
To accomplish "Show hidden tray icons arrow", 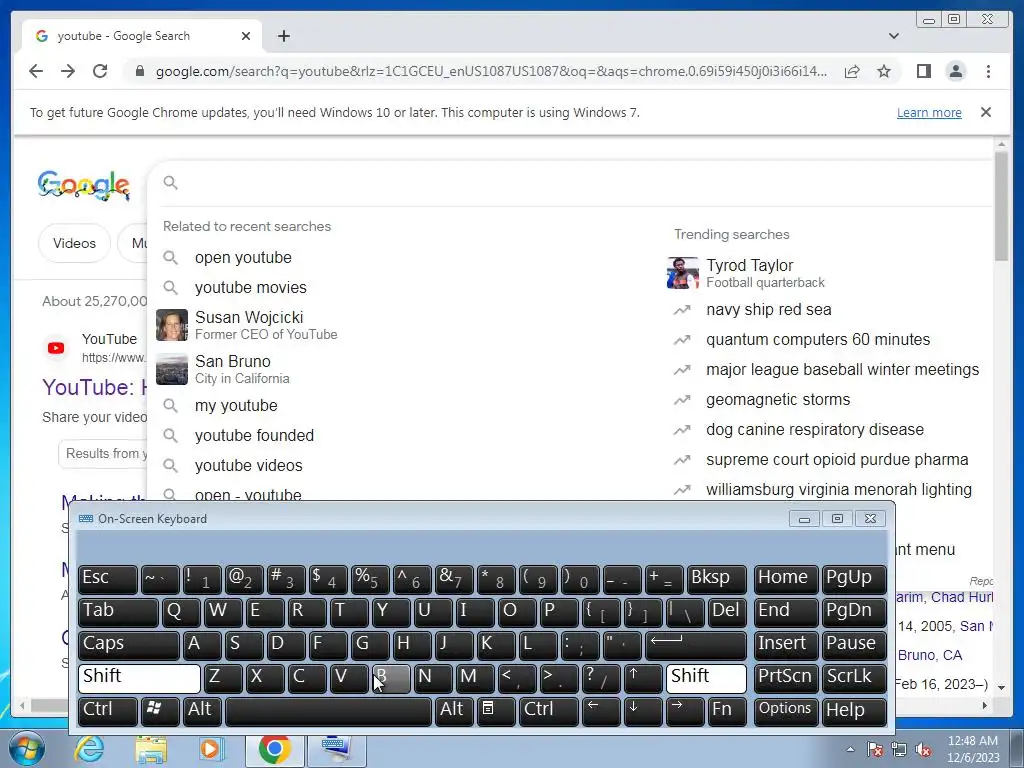I will 850,749.
